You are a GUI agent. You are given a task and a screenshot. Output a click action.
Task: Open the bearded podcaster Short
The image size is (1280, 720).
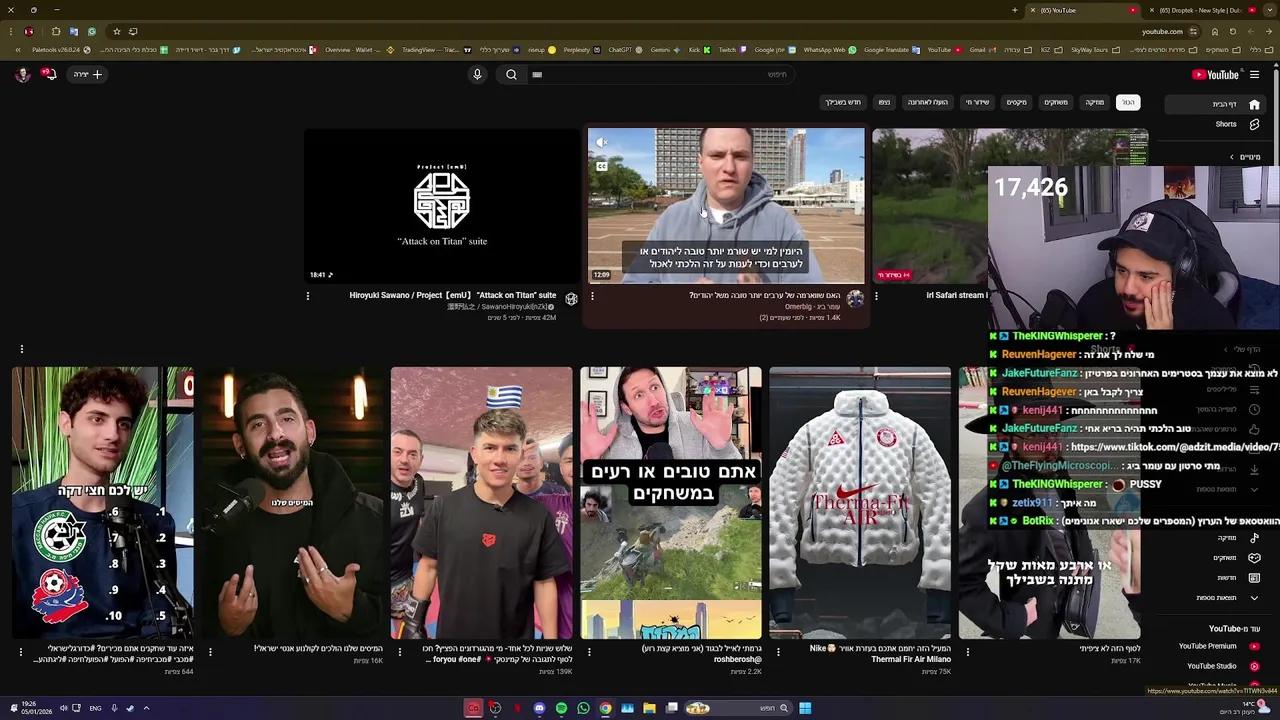(292, 502)
